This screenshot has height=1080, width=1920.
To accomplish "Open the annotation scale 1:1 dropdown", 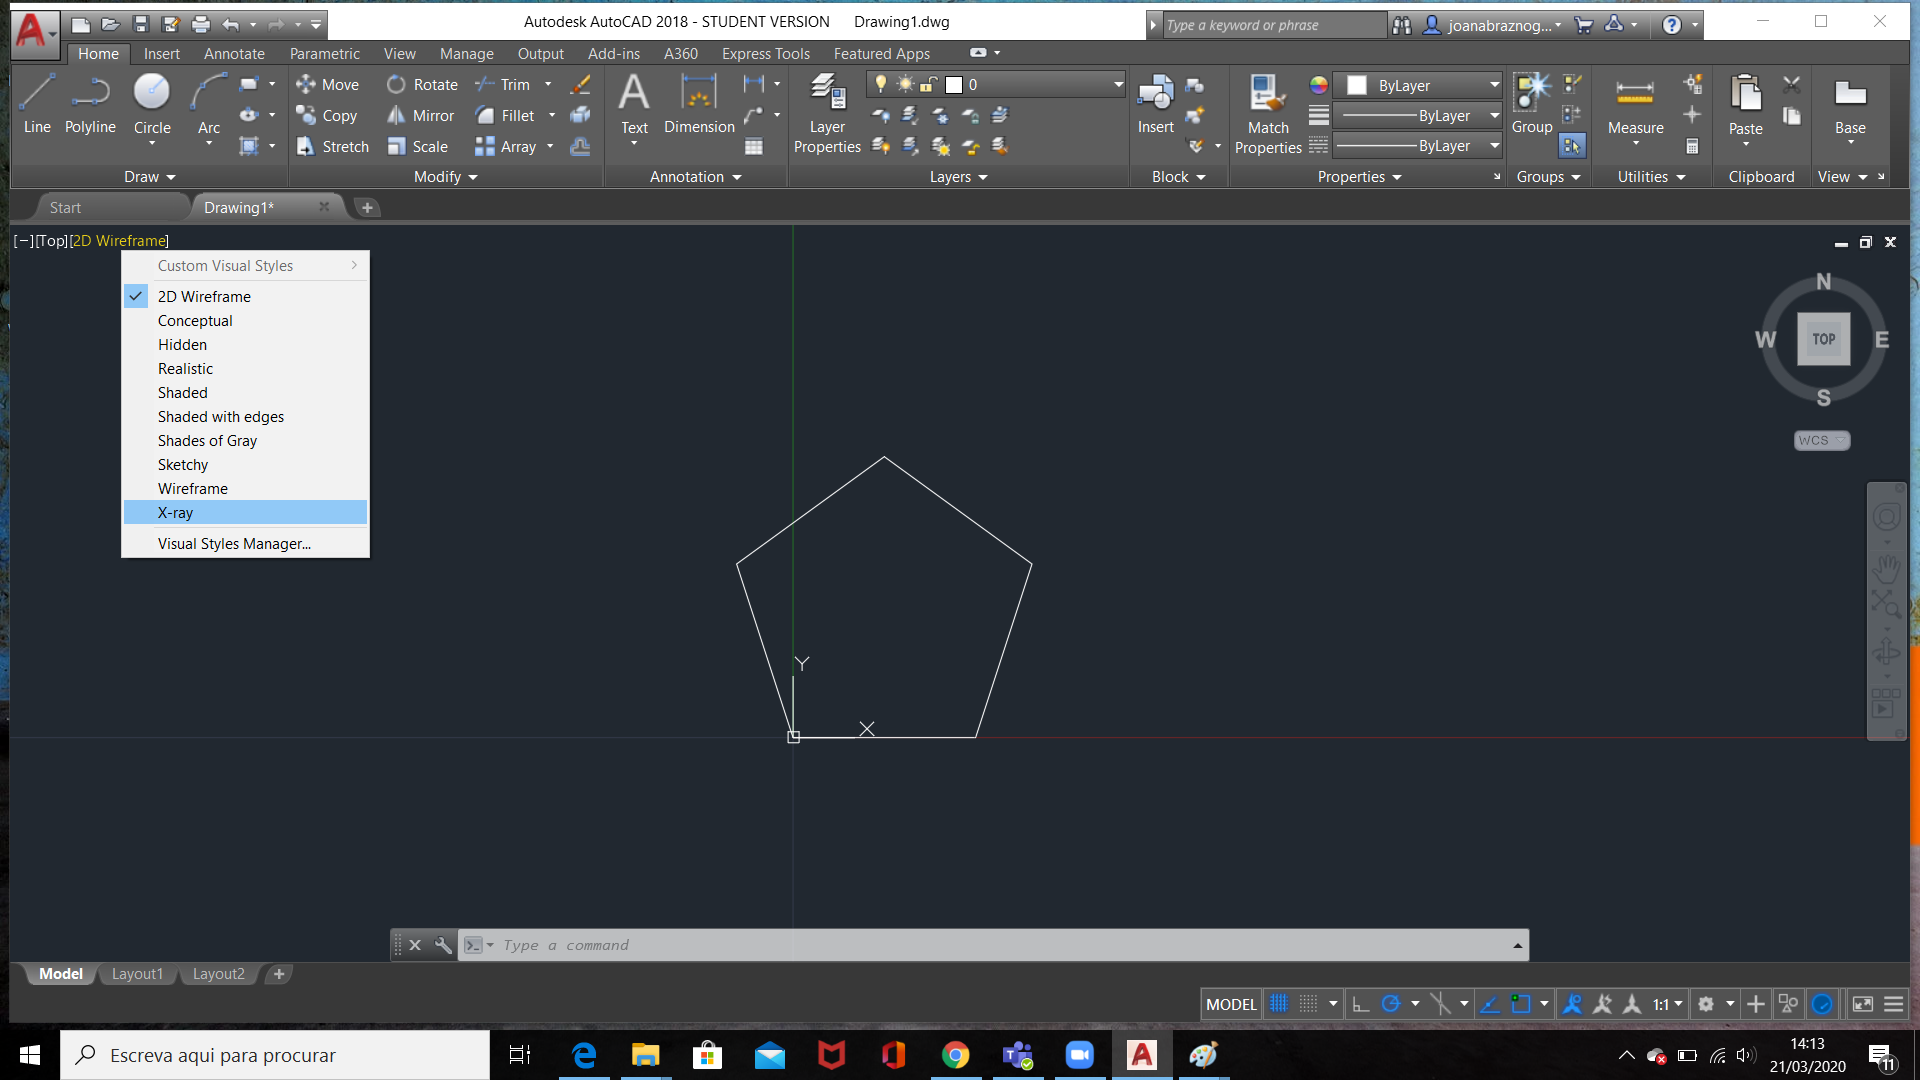I will (x=1667, y=1004).
